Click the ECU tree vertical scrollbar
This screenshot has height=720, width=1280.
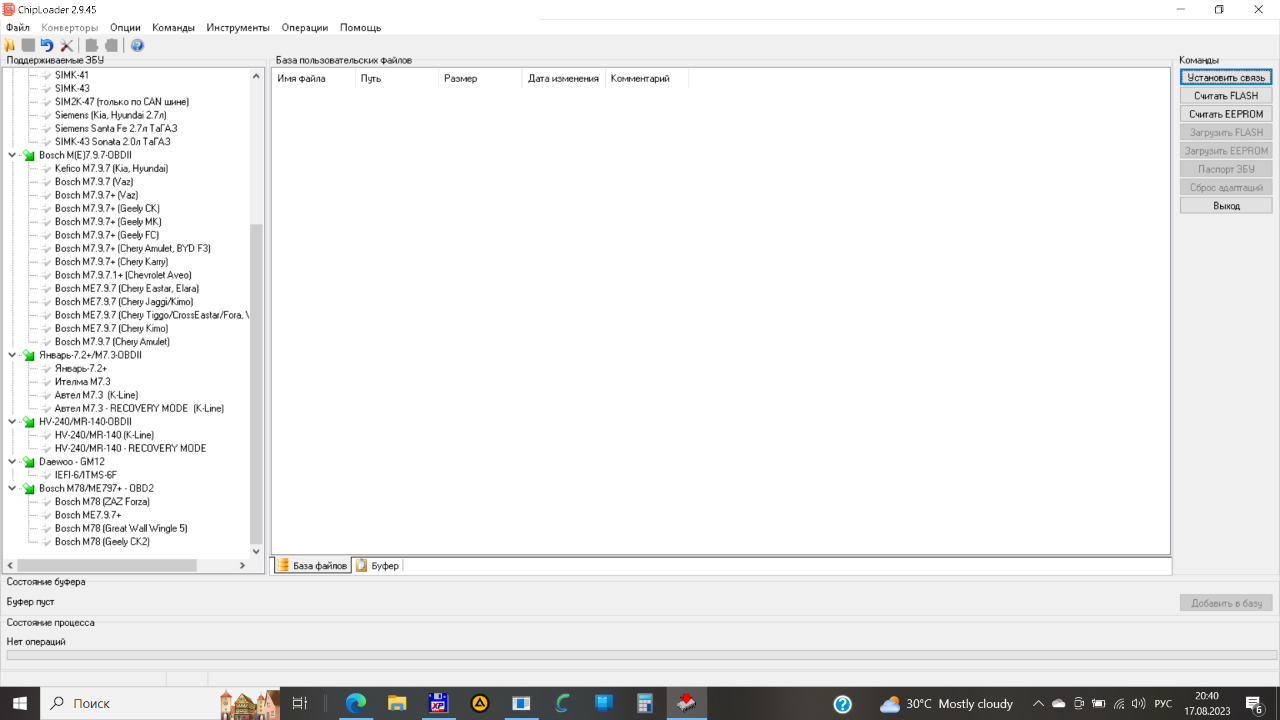pos(256,380)
